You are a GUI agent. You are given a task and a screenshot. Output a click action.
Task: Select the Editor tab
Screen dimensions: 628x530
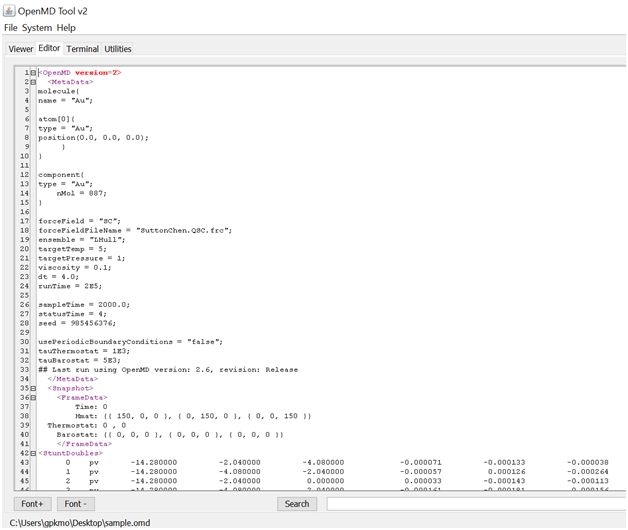pos(49,48)
